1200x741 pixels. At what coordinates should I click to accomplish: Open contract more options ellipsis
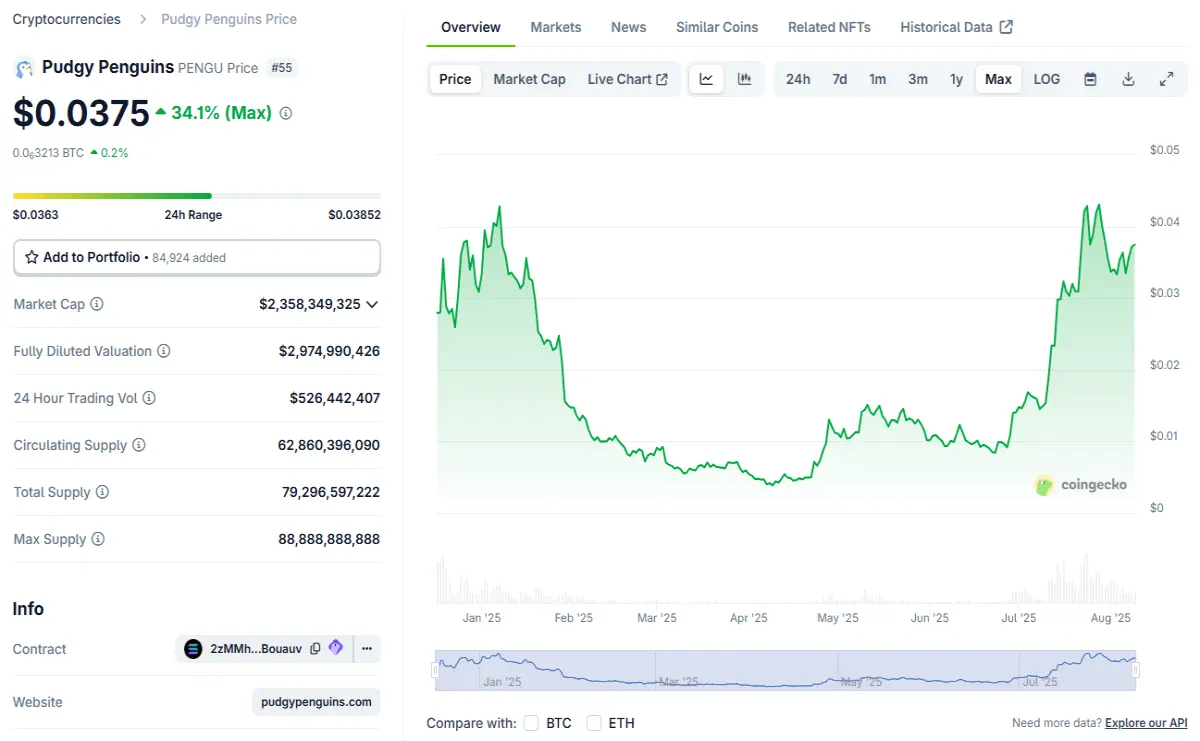(x=367, y=649)
